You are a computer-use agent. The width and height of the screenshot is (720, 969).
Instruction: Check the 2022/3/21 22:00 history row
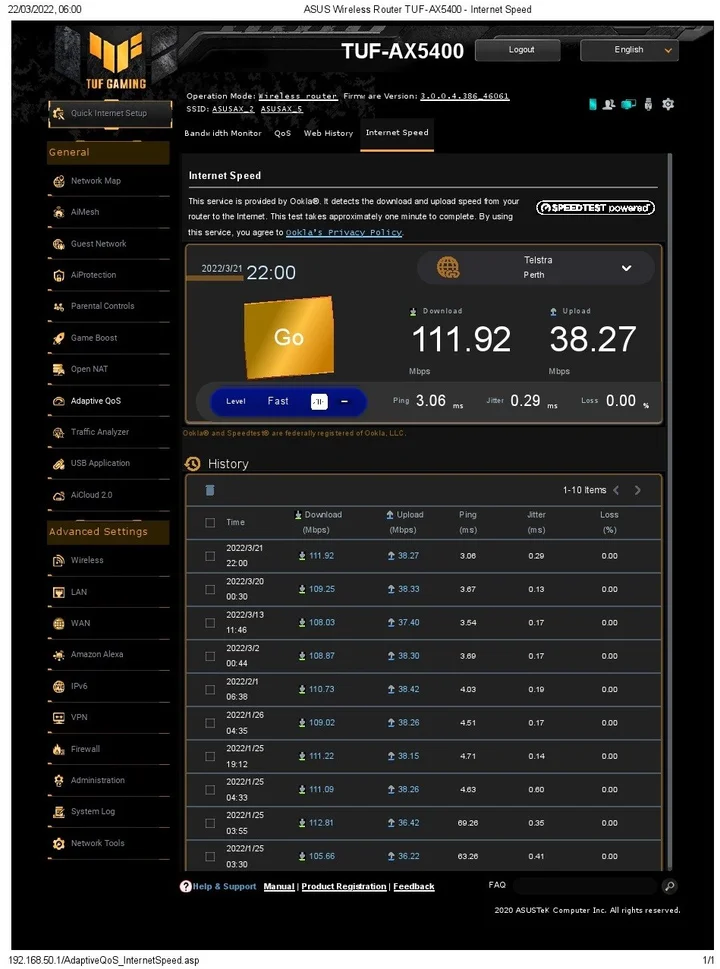[x=210, y=556]
